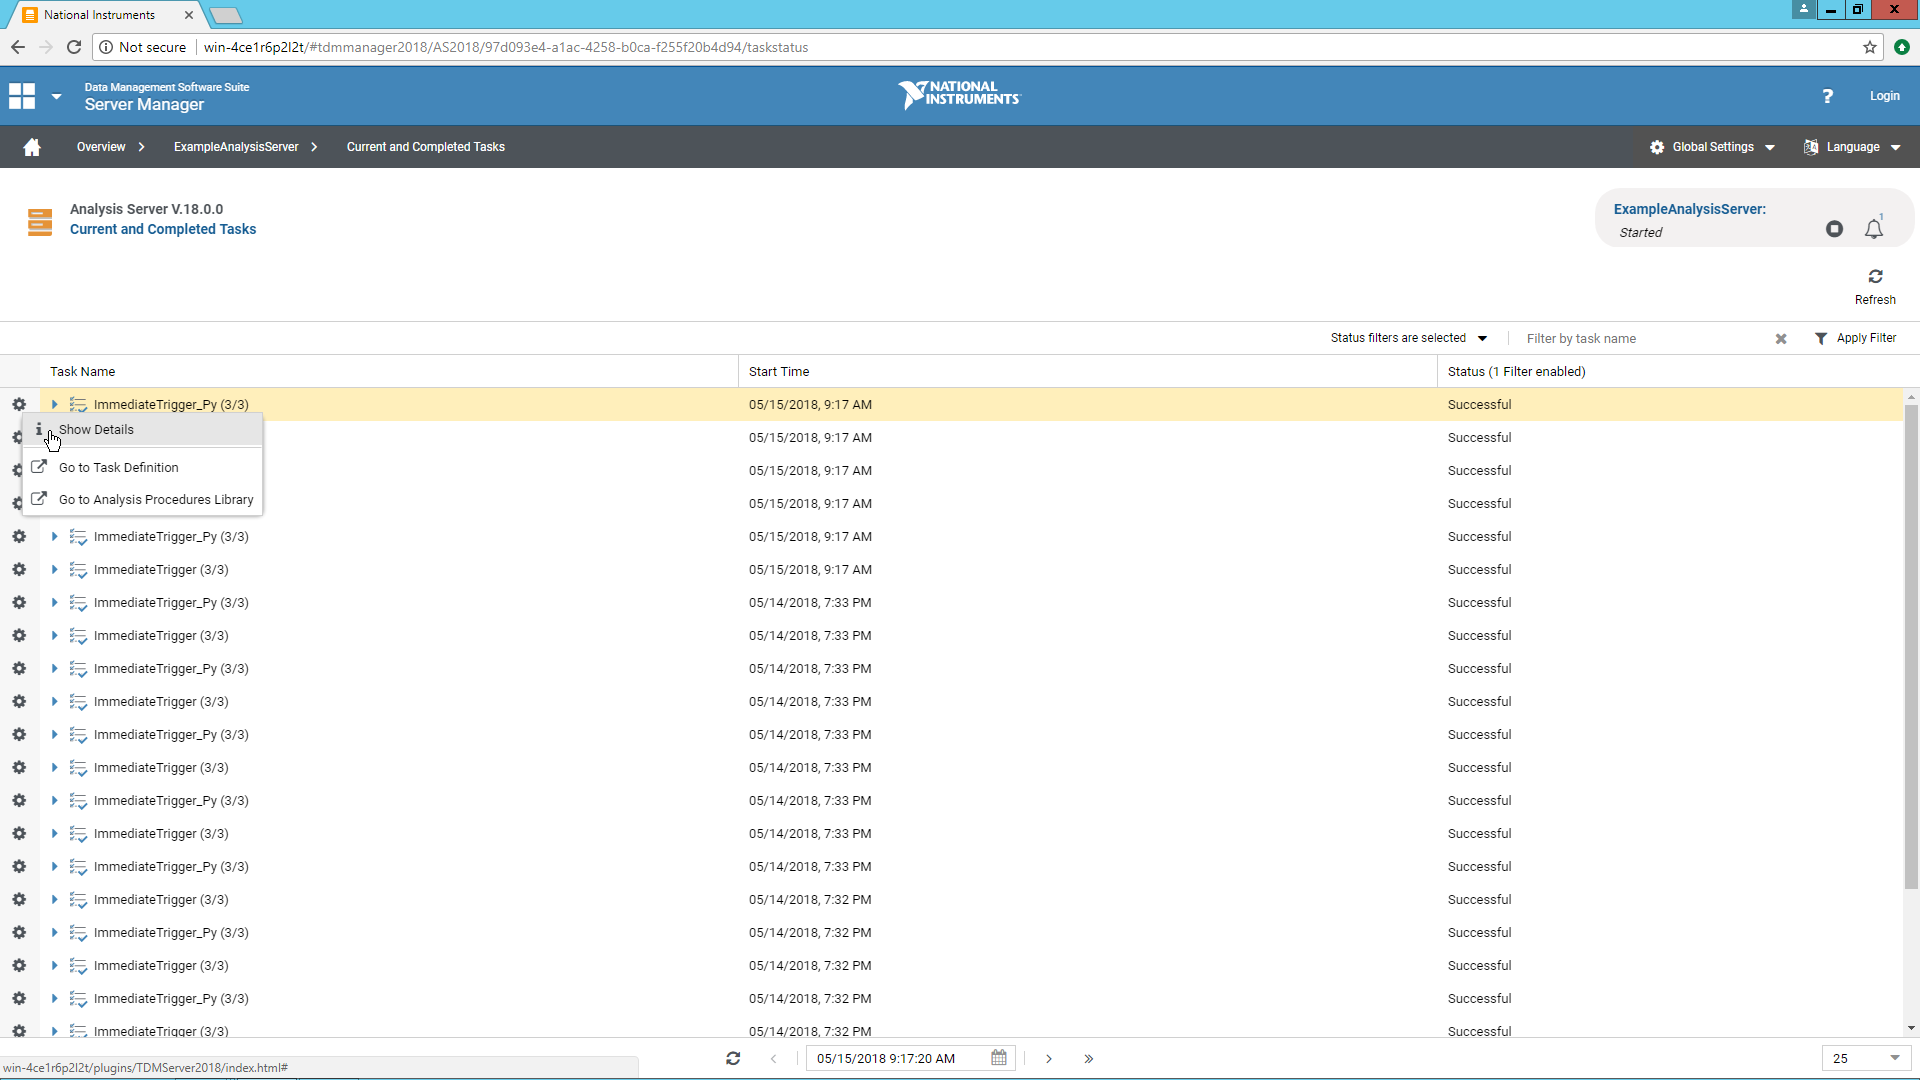The width and height of the screenshot is (1920, 1080).
Task: Click the help question mark icon
Action: pos(1827,96)
